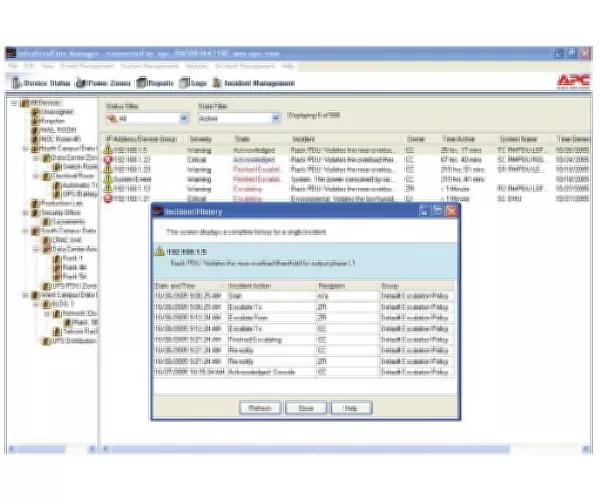
Task: Collapse the North Campus Data node
Action: [25, 148]
